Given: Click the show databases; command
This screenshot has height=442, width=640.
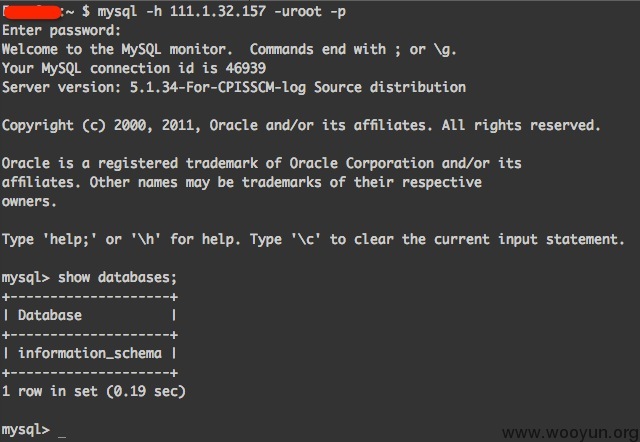Looking at the screenshot, I should (x=118, y=278).
